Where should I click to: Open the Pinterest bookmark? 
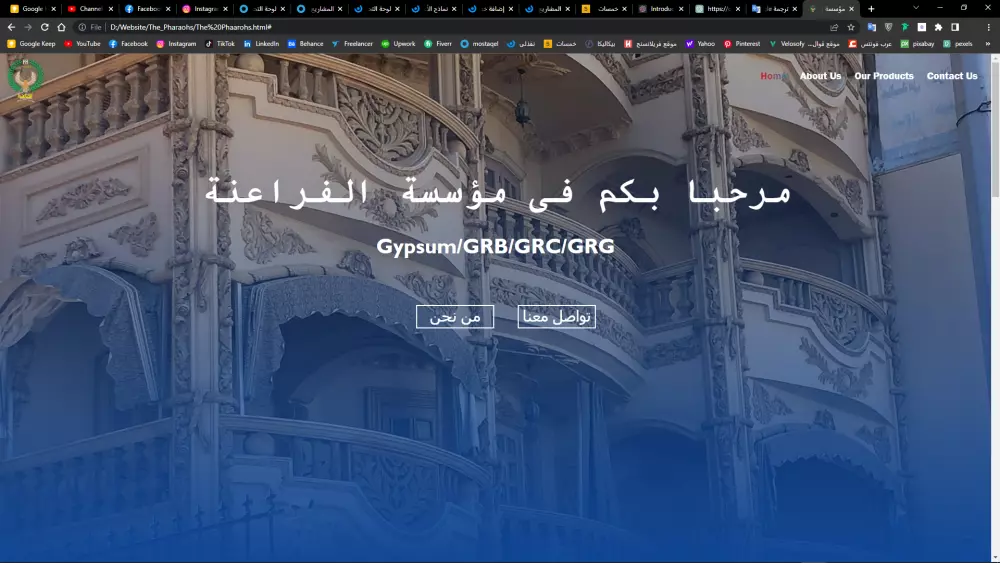742,44
